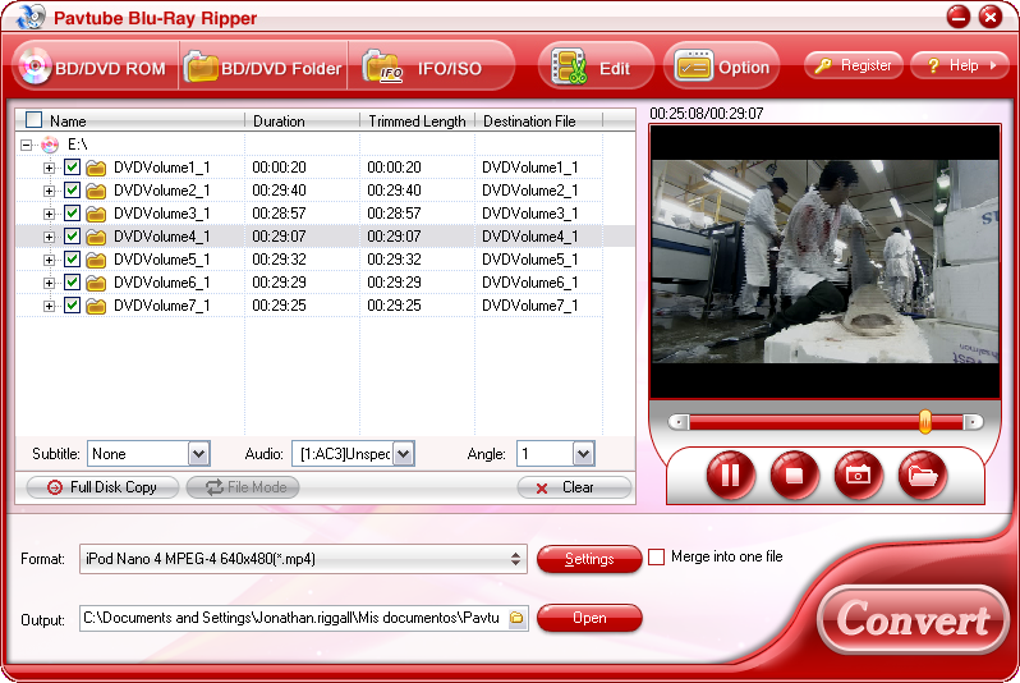Open the snapshot folder icon
Screen dimensions: 1020x683
pyautogui.click(x=922, y=475)
